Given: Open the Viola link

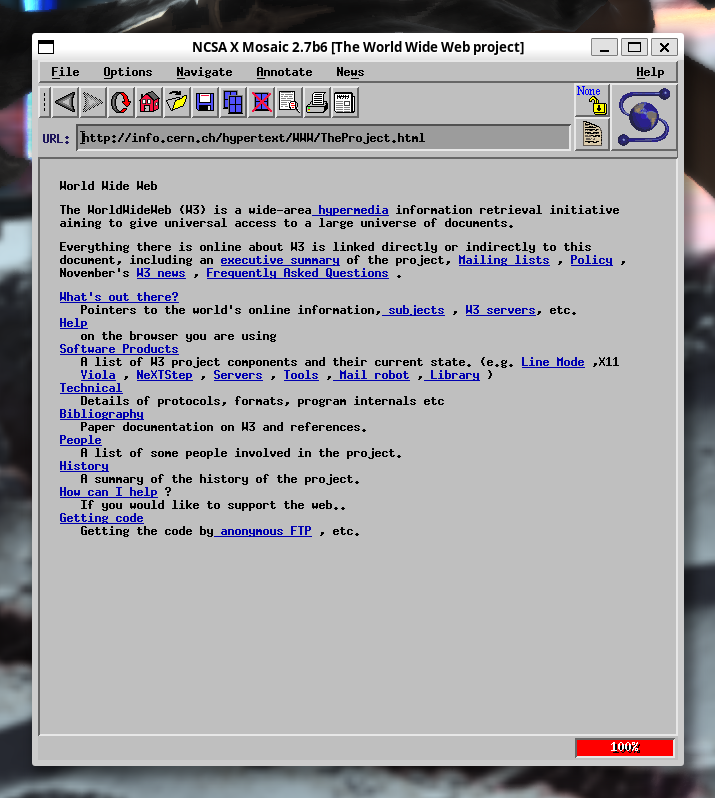Looking at the screenshot, I should [x=98, y=375].
